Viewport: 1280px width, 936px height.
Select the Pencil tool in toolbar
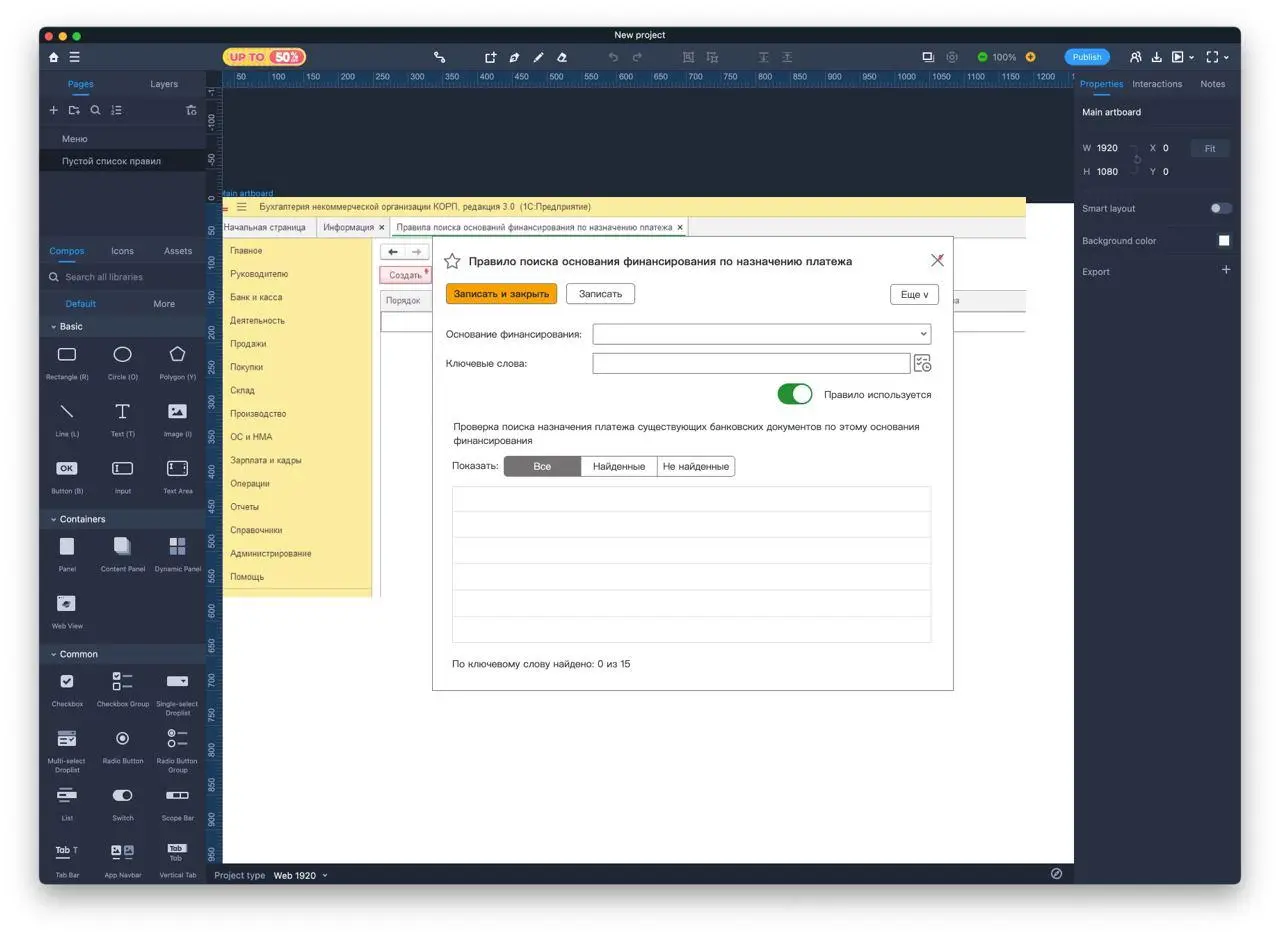pyautogui.click(x=538, y=57)
